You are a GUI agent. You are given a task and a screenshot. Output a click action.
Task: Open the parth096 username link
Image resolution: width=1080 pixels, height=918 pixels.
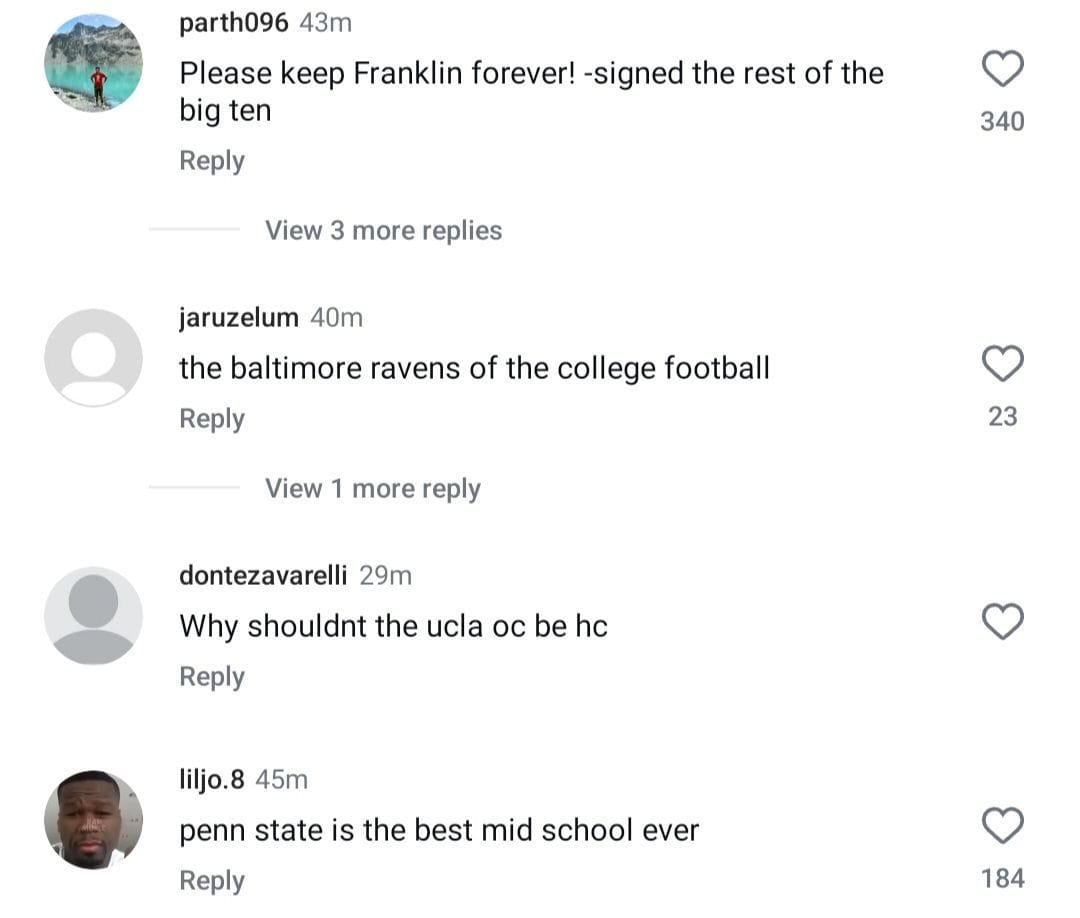pos(233,22)
